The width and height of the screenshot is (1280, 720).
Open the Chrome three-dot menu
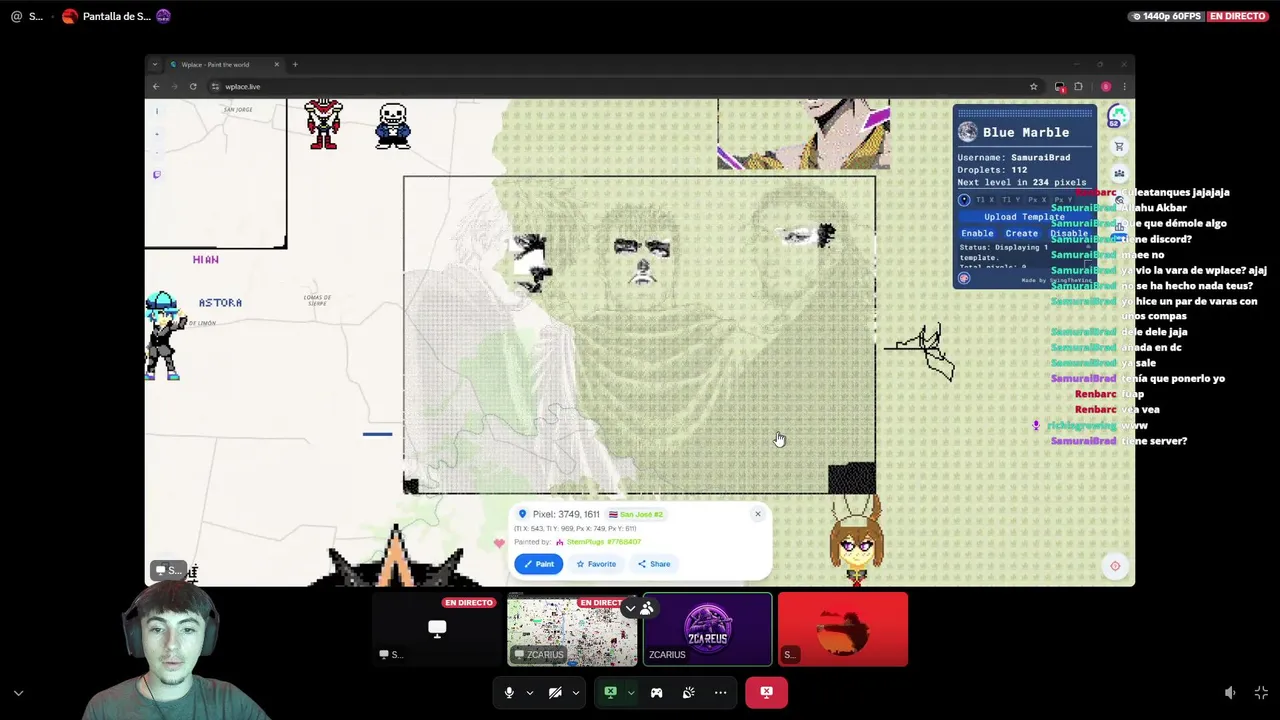click(x=1124, y=86)
